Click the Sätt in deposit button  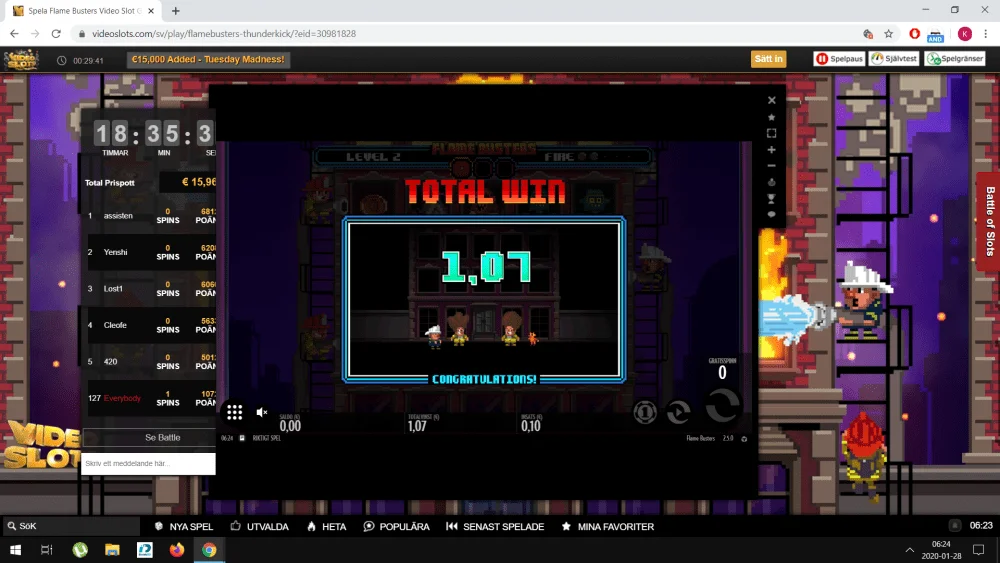click(x=768, y=59)
